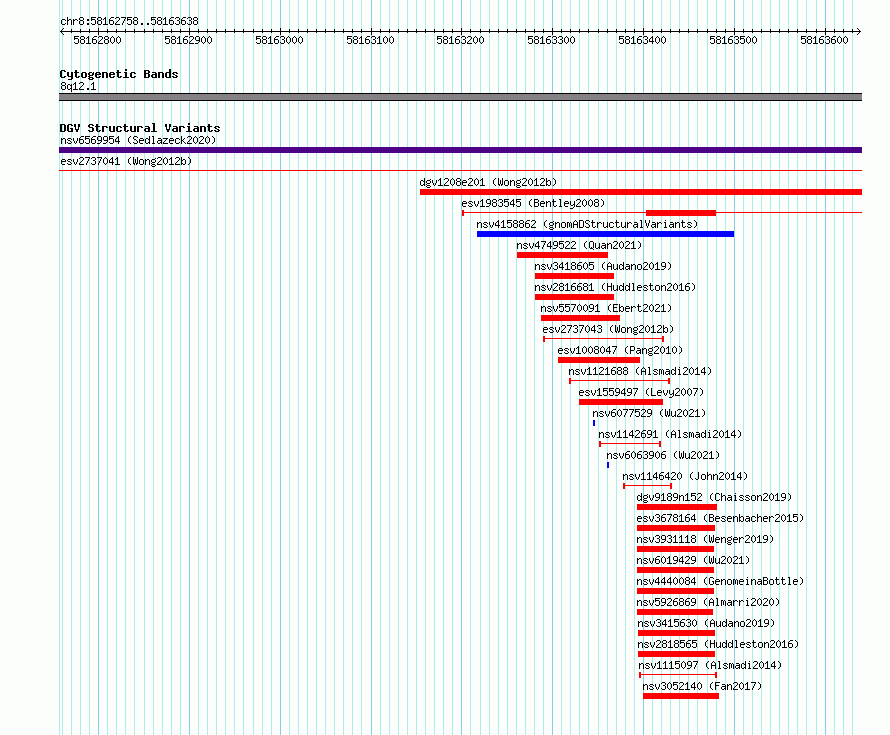Click ruler position 58163100
The image size is (890, 735).
pyautogui.click(x=371, y=40)
